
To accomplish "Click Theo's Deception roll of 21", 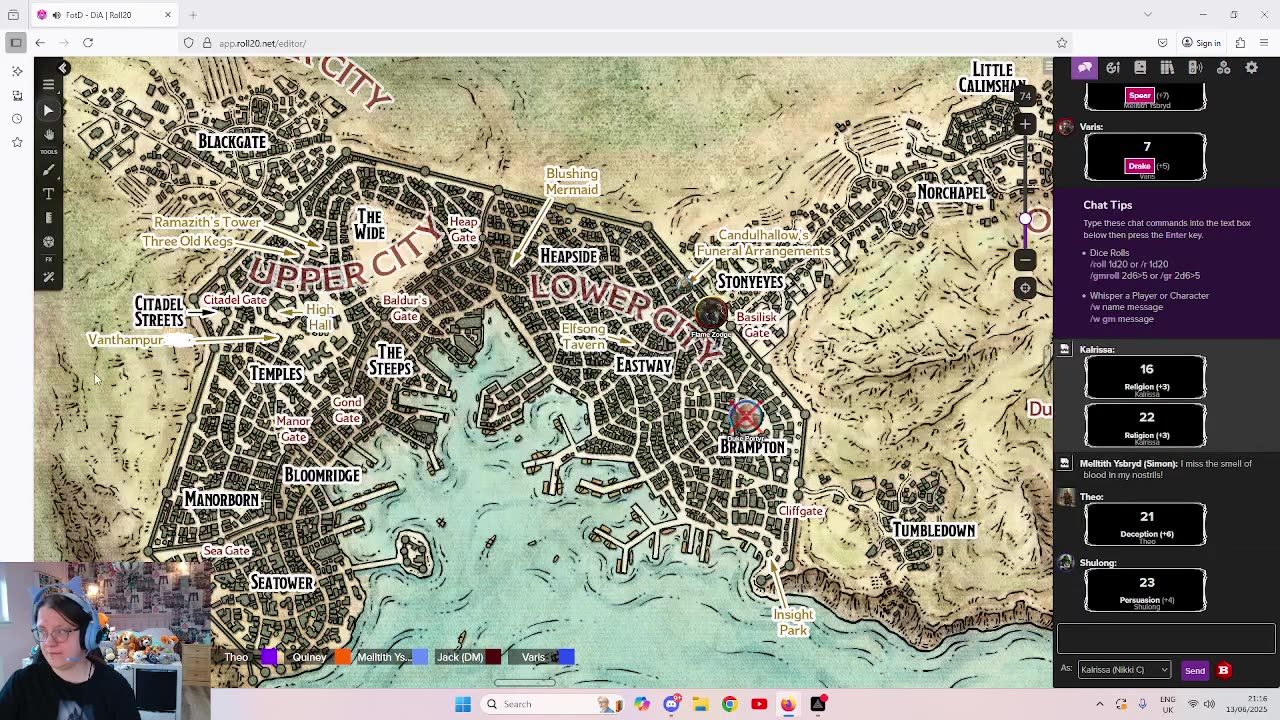I will click(1146, 524).
